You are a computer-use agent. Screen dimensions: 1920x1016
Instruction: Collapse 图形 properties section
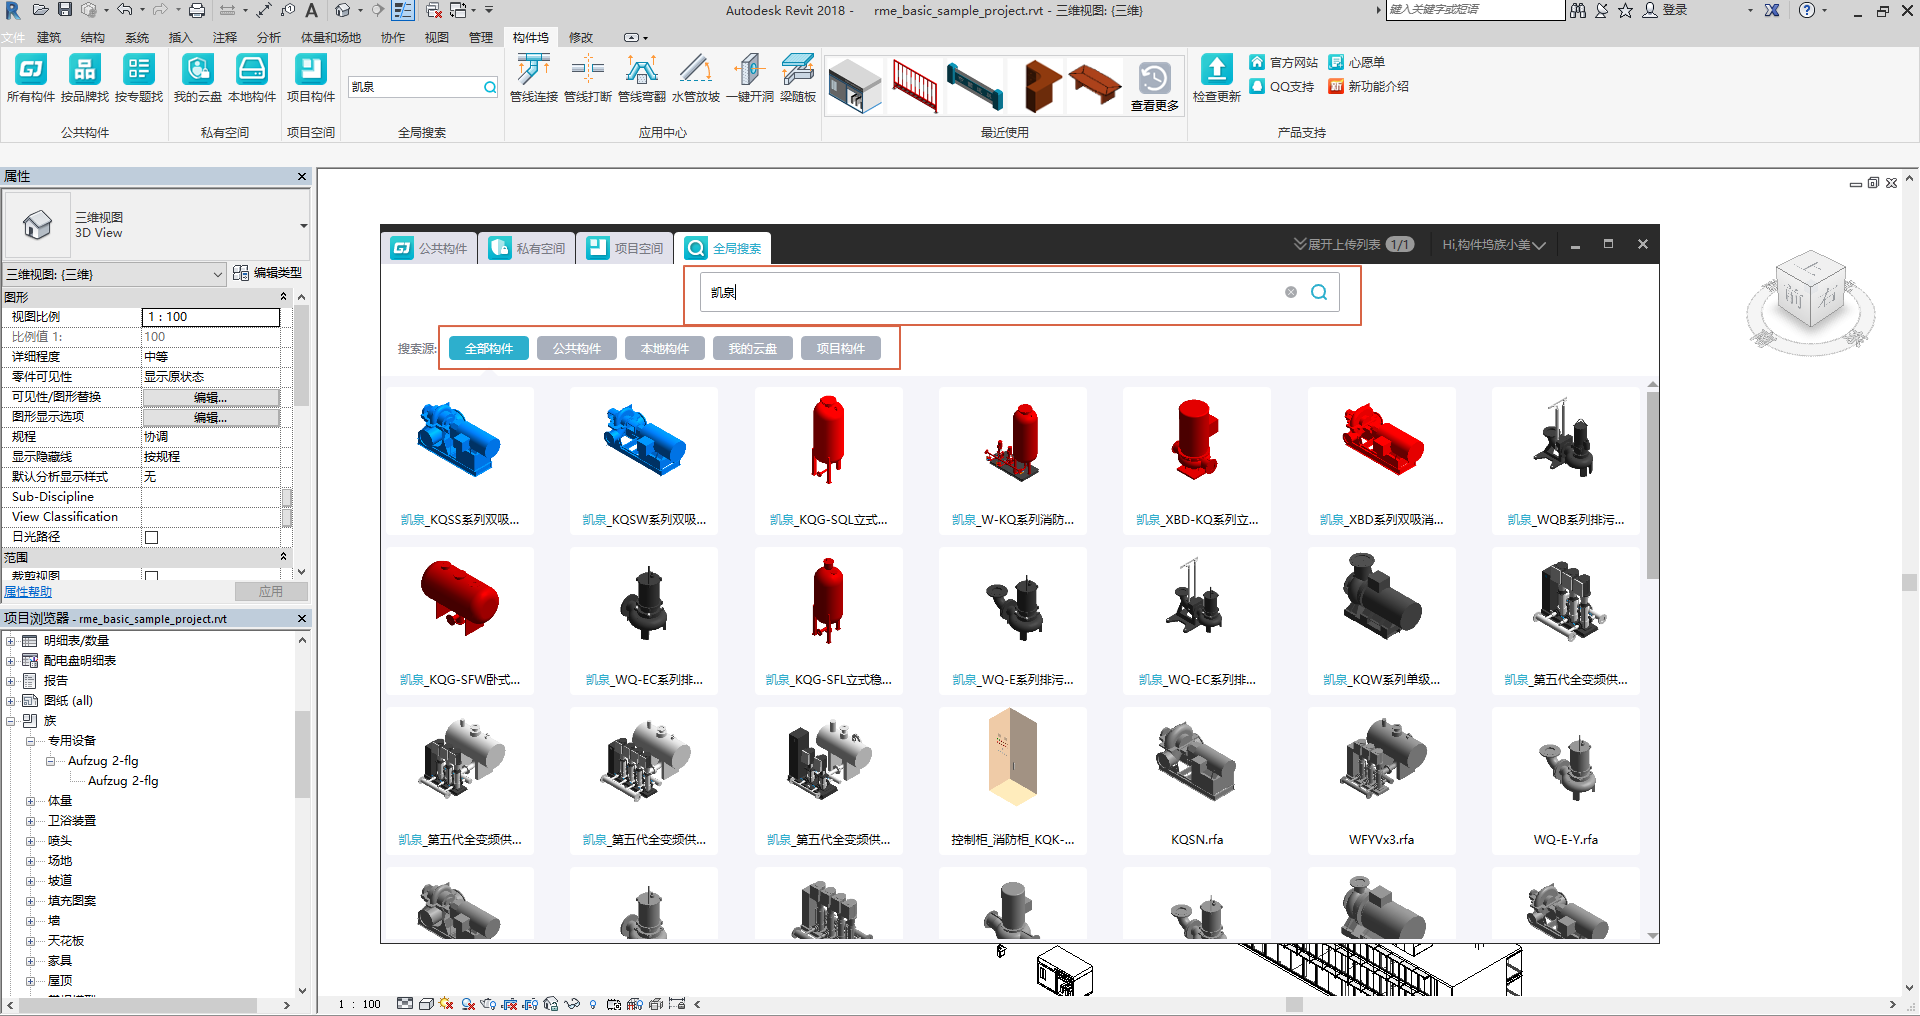pos(283,297)
